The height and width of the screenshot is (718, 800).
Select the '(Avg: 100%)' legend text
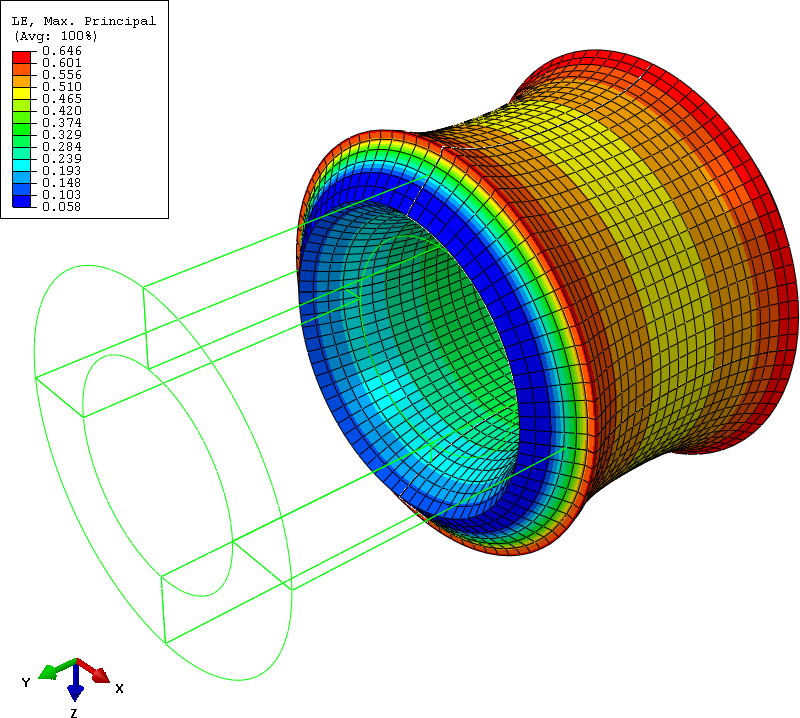(x=55, y=36)
